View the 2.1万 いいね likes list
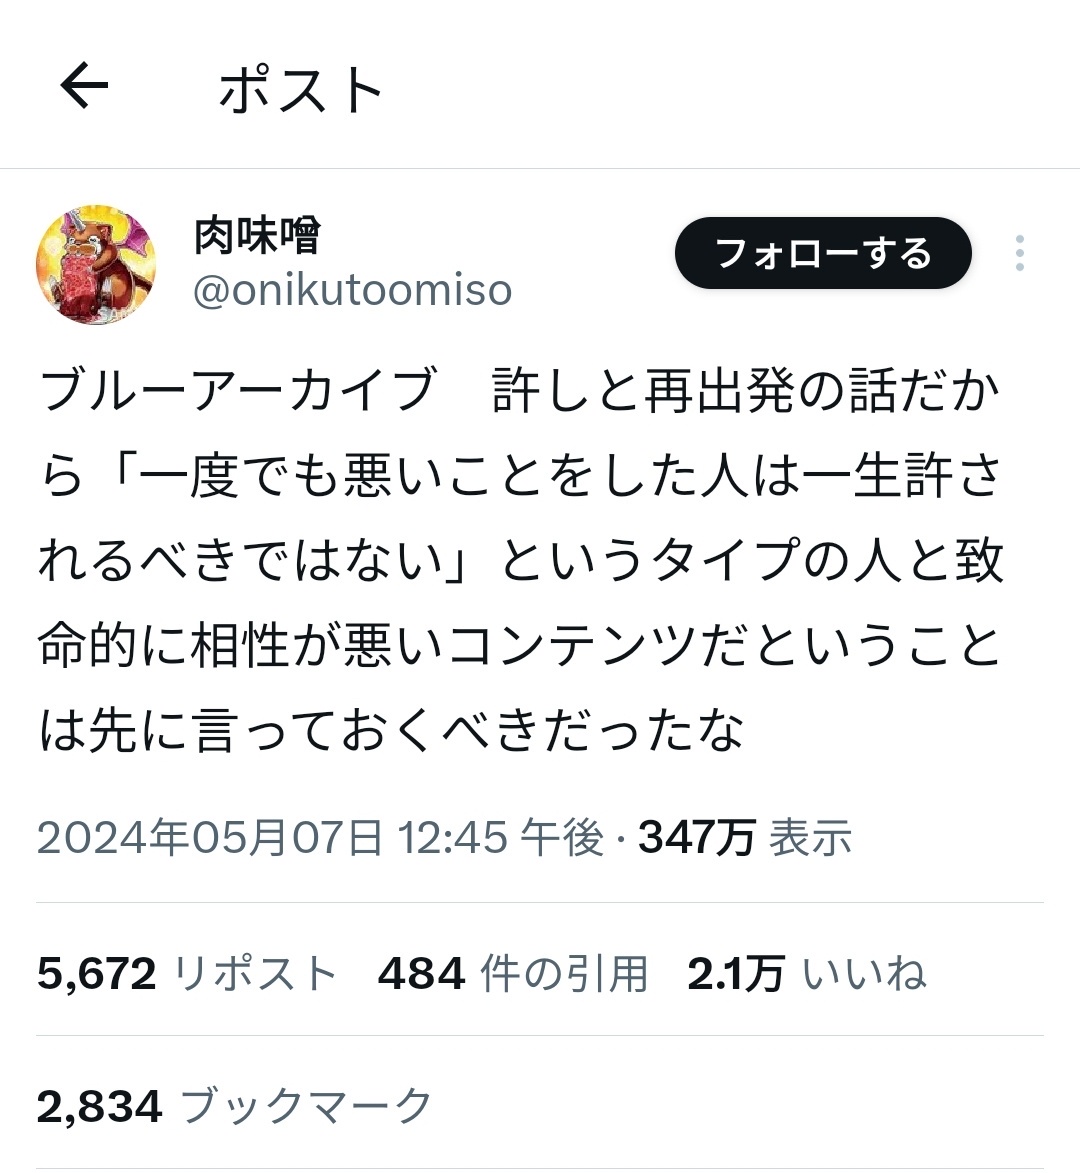The image size is (1080, 1173). point(806,973)
